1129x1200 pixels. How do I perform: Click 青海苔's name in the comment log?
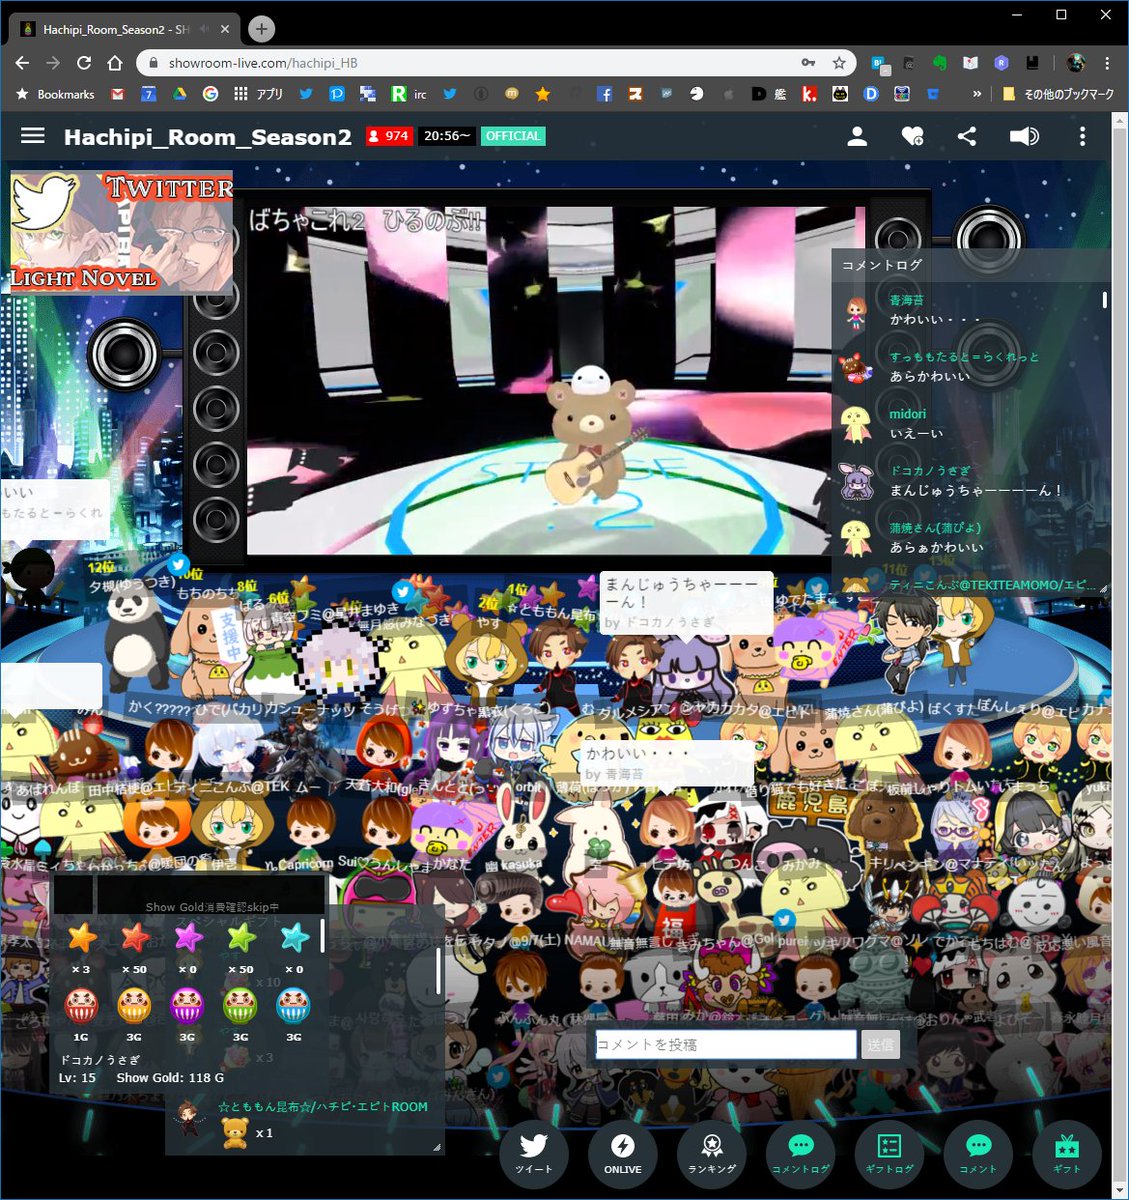pyautogui.click(x=907, y=300)
